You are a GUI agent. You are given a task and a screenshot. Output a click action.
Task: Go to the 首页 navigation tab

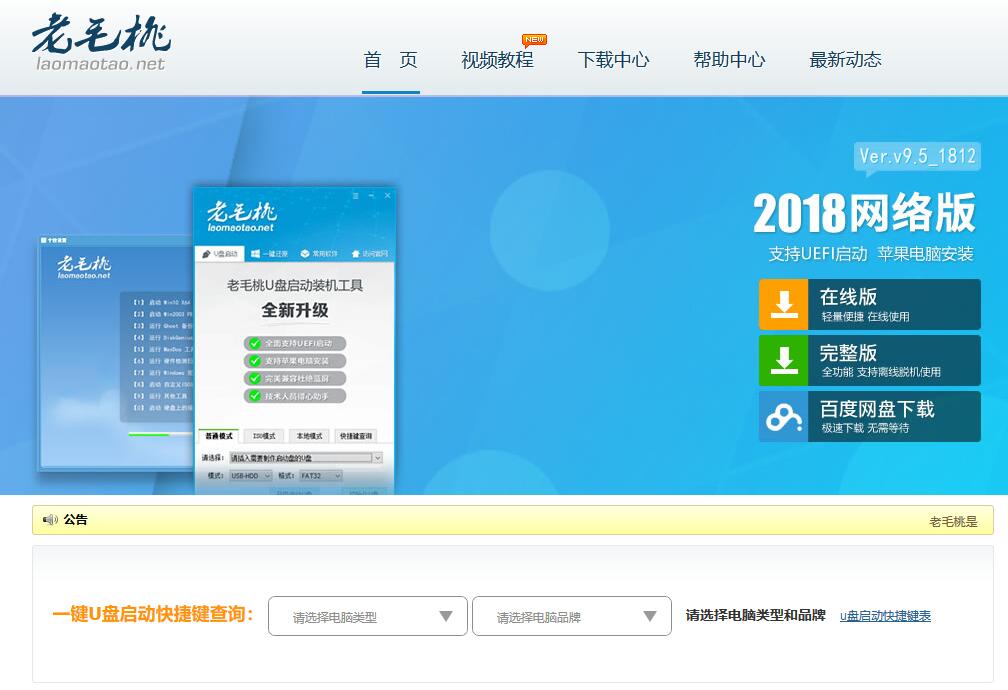pyautogui.click(x=390, y=60)
